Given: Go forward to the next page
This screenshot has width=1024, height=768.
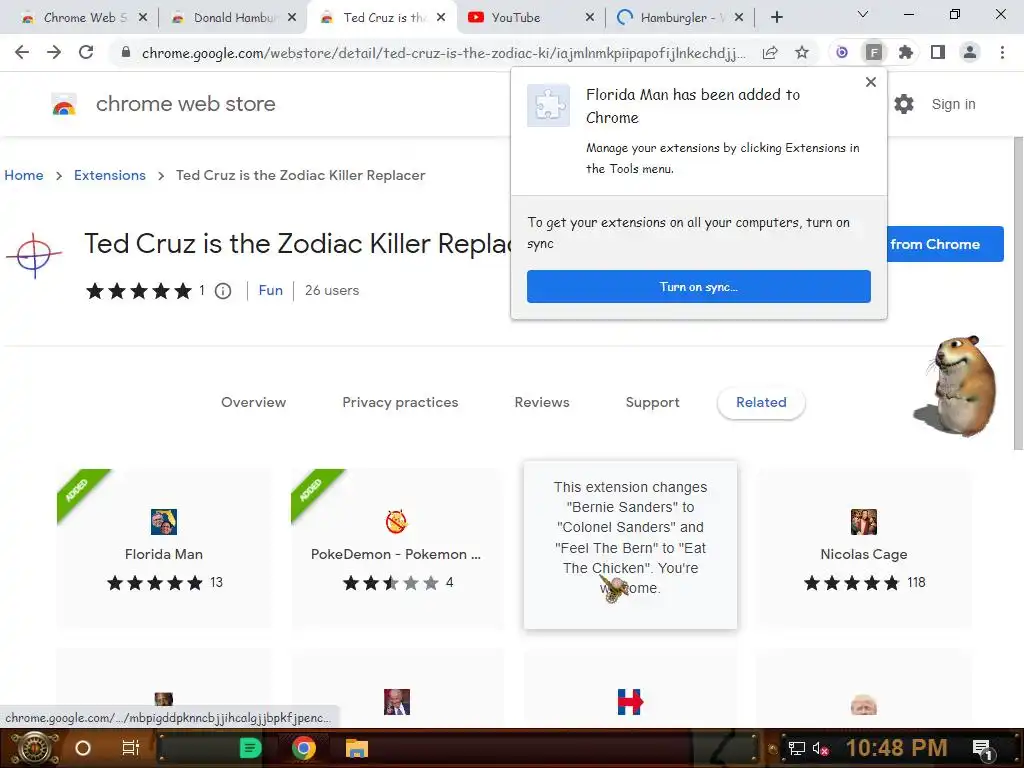Looking at the screenshot, I should point(54,52).
